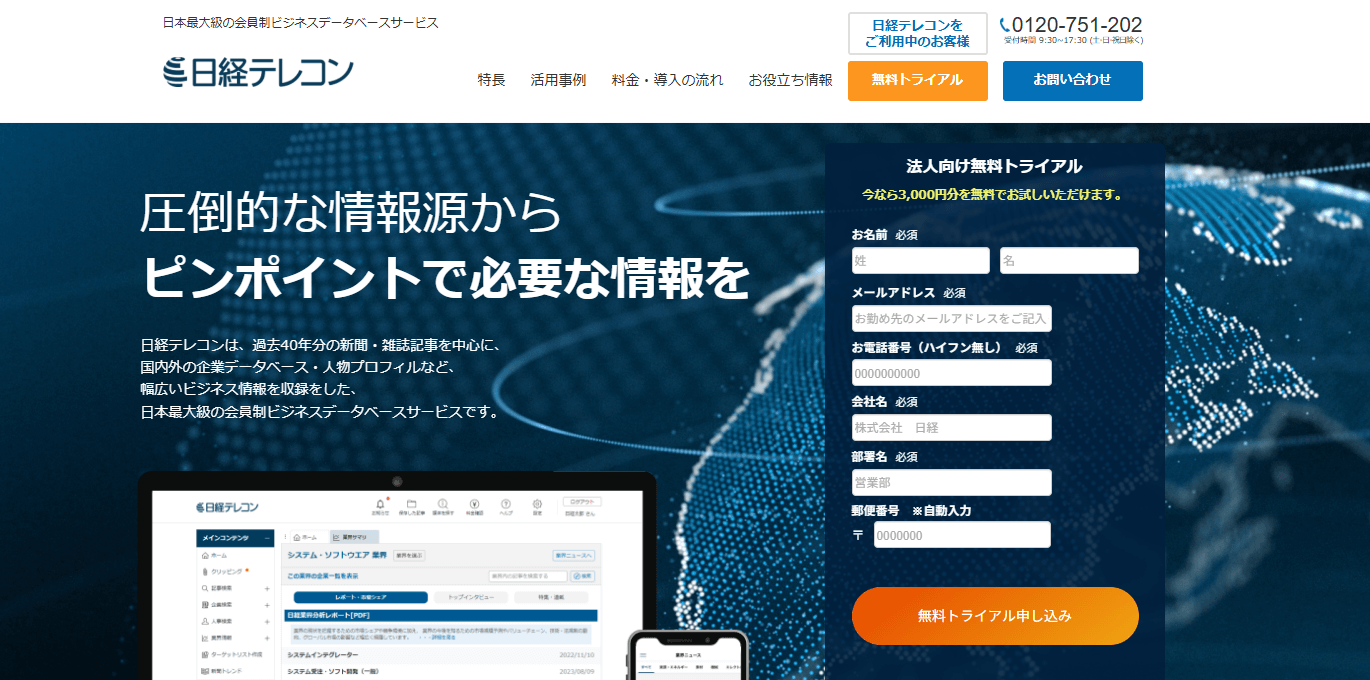Select the お役立ち情報 menu item
Image resolution: width=1370 pixels, height=680 pixels.
coord(790,80)
